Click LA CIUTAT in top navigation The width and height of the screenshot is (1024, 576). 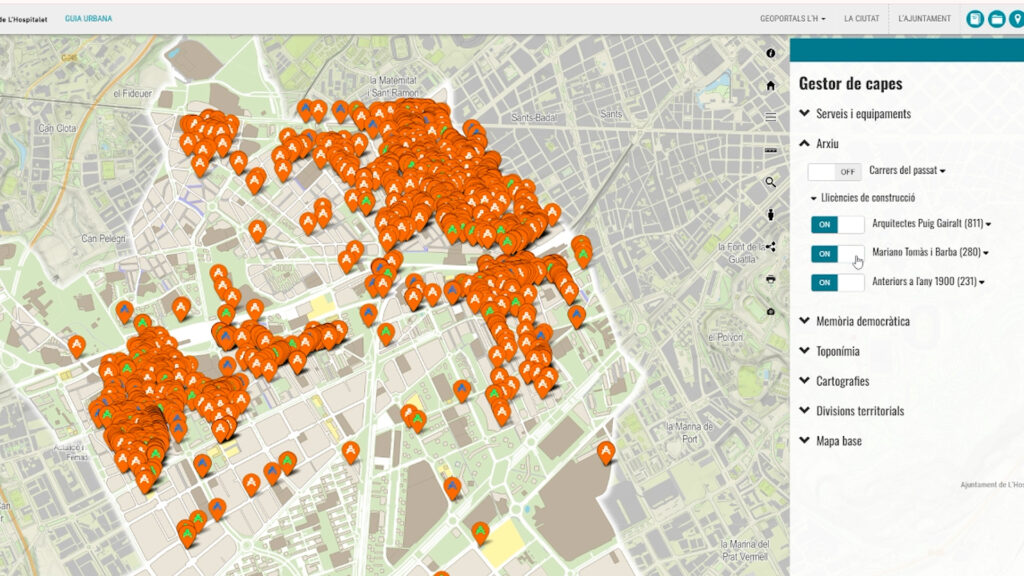(x=861, y=19)
